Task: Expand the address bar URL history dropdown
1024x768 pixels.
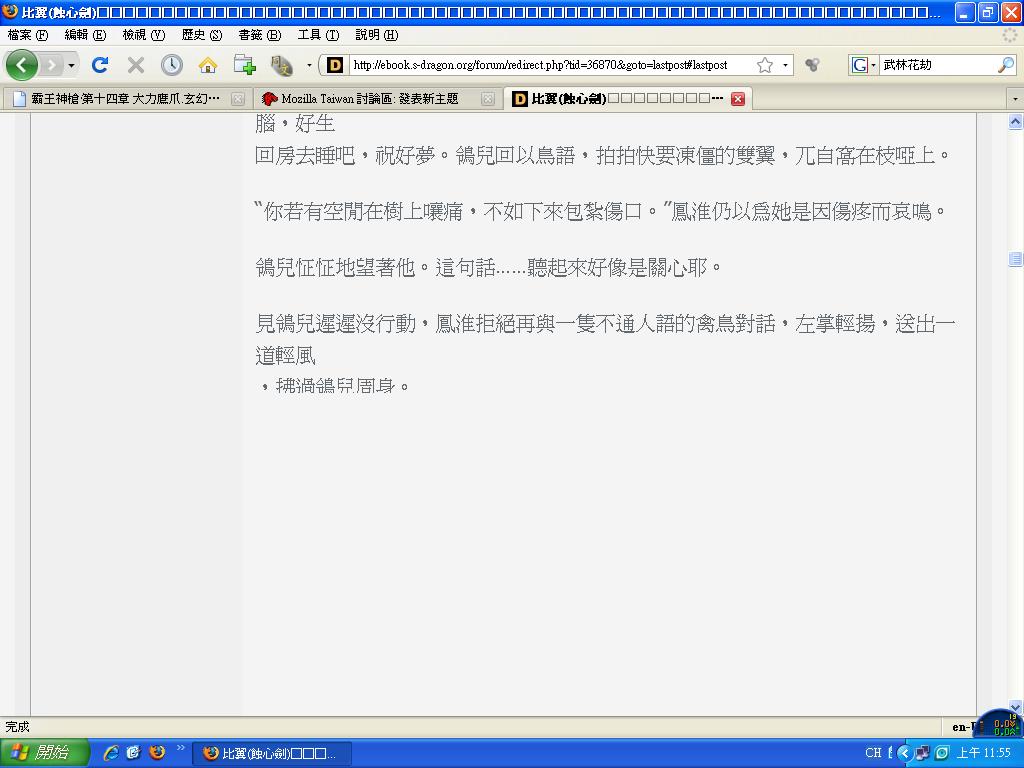Action: (785, 65)
